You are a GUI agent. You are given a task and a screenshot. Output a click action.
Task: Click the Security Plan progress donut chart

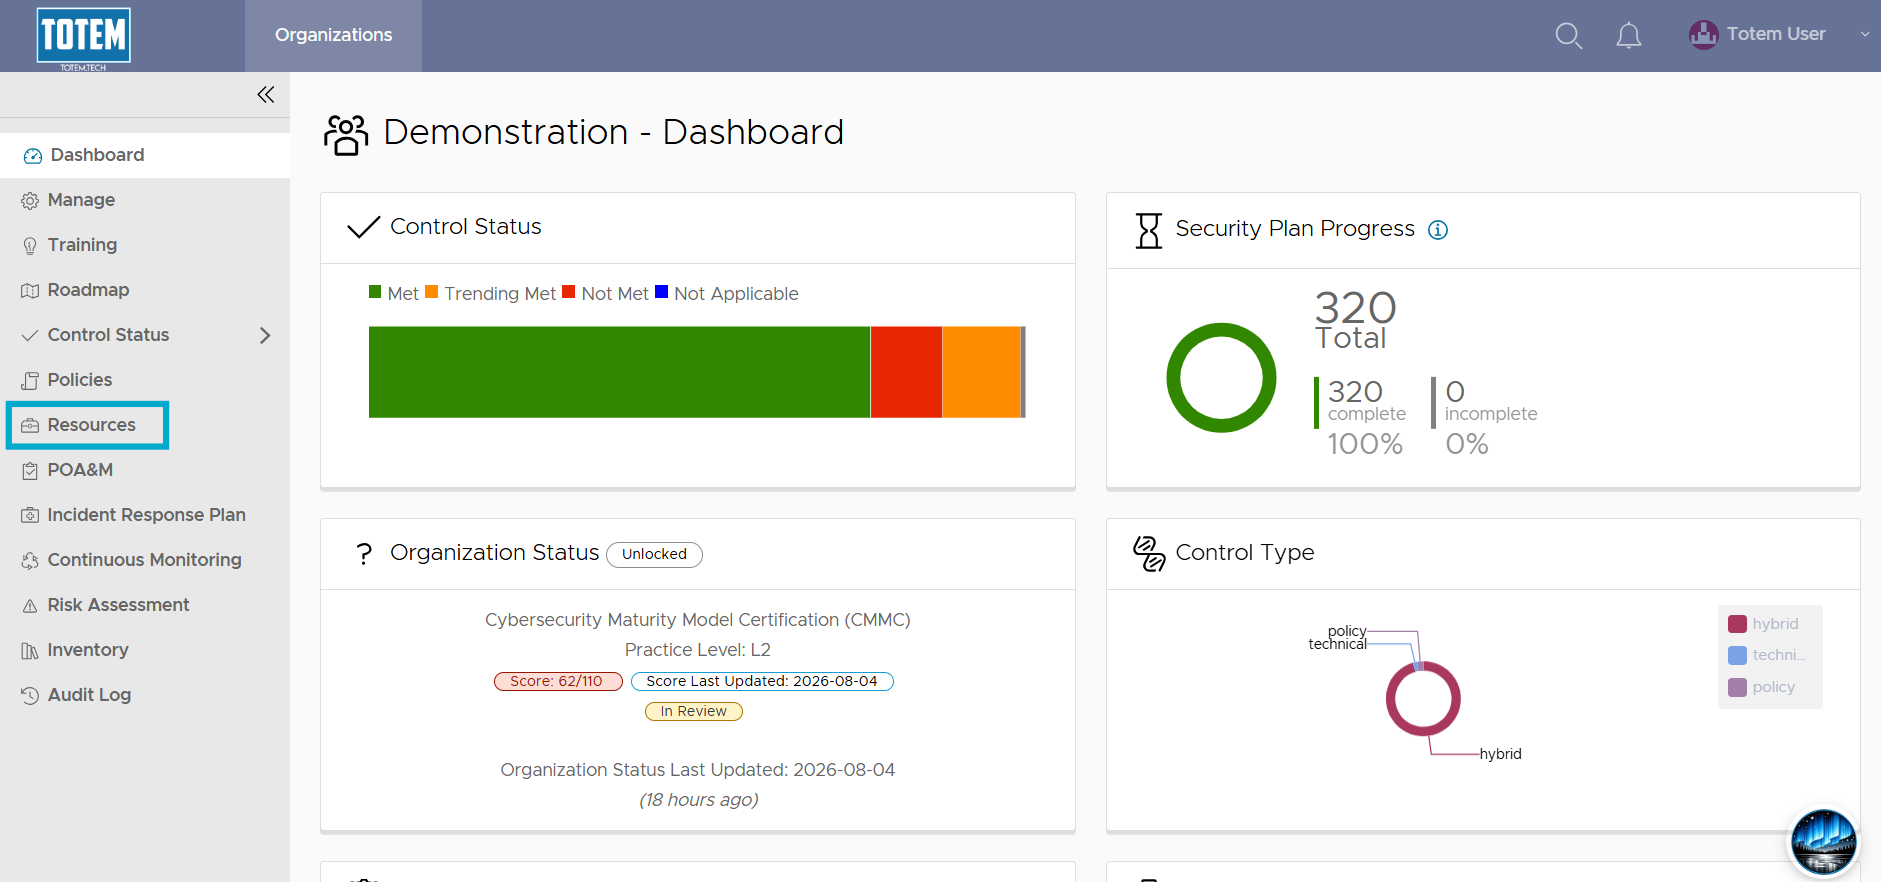click(1221, 378)
